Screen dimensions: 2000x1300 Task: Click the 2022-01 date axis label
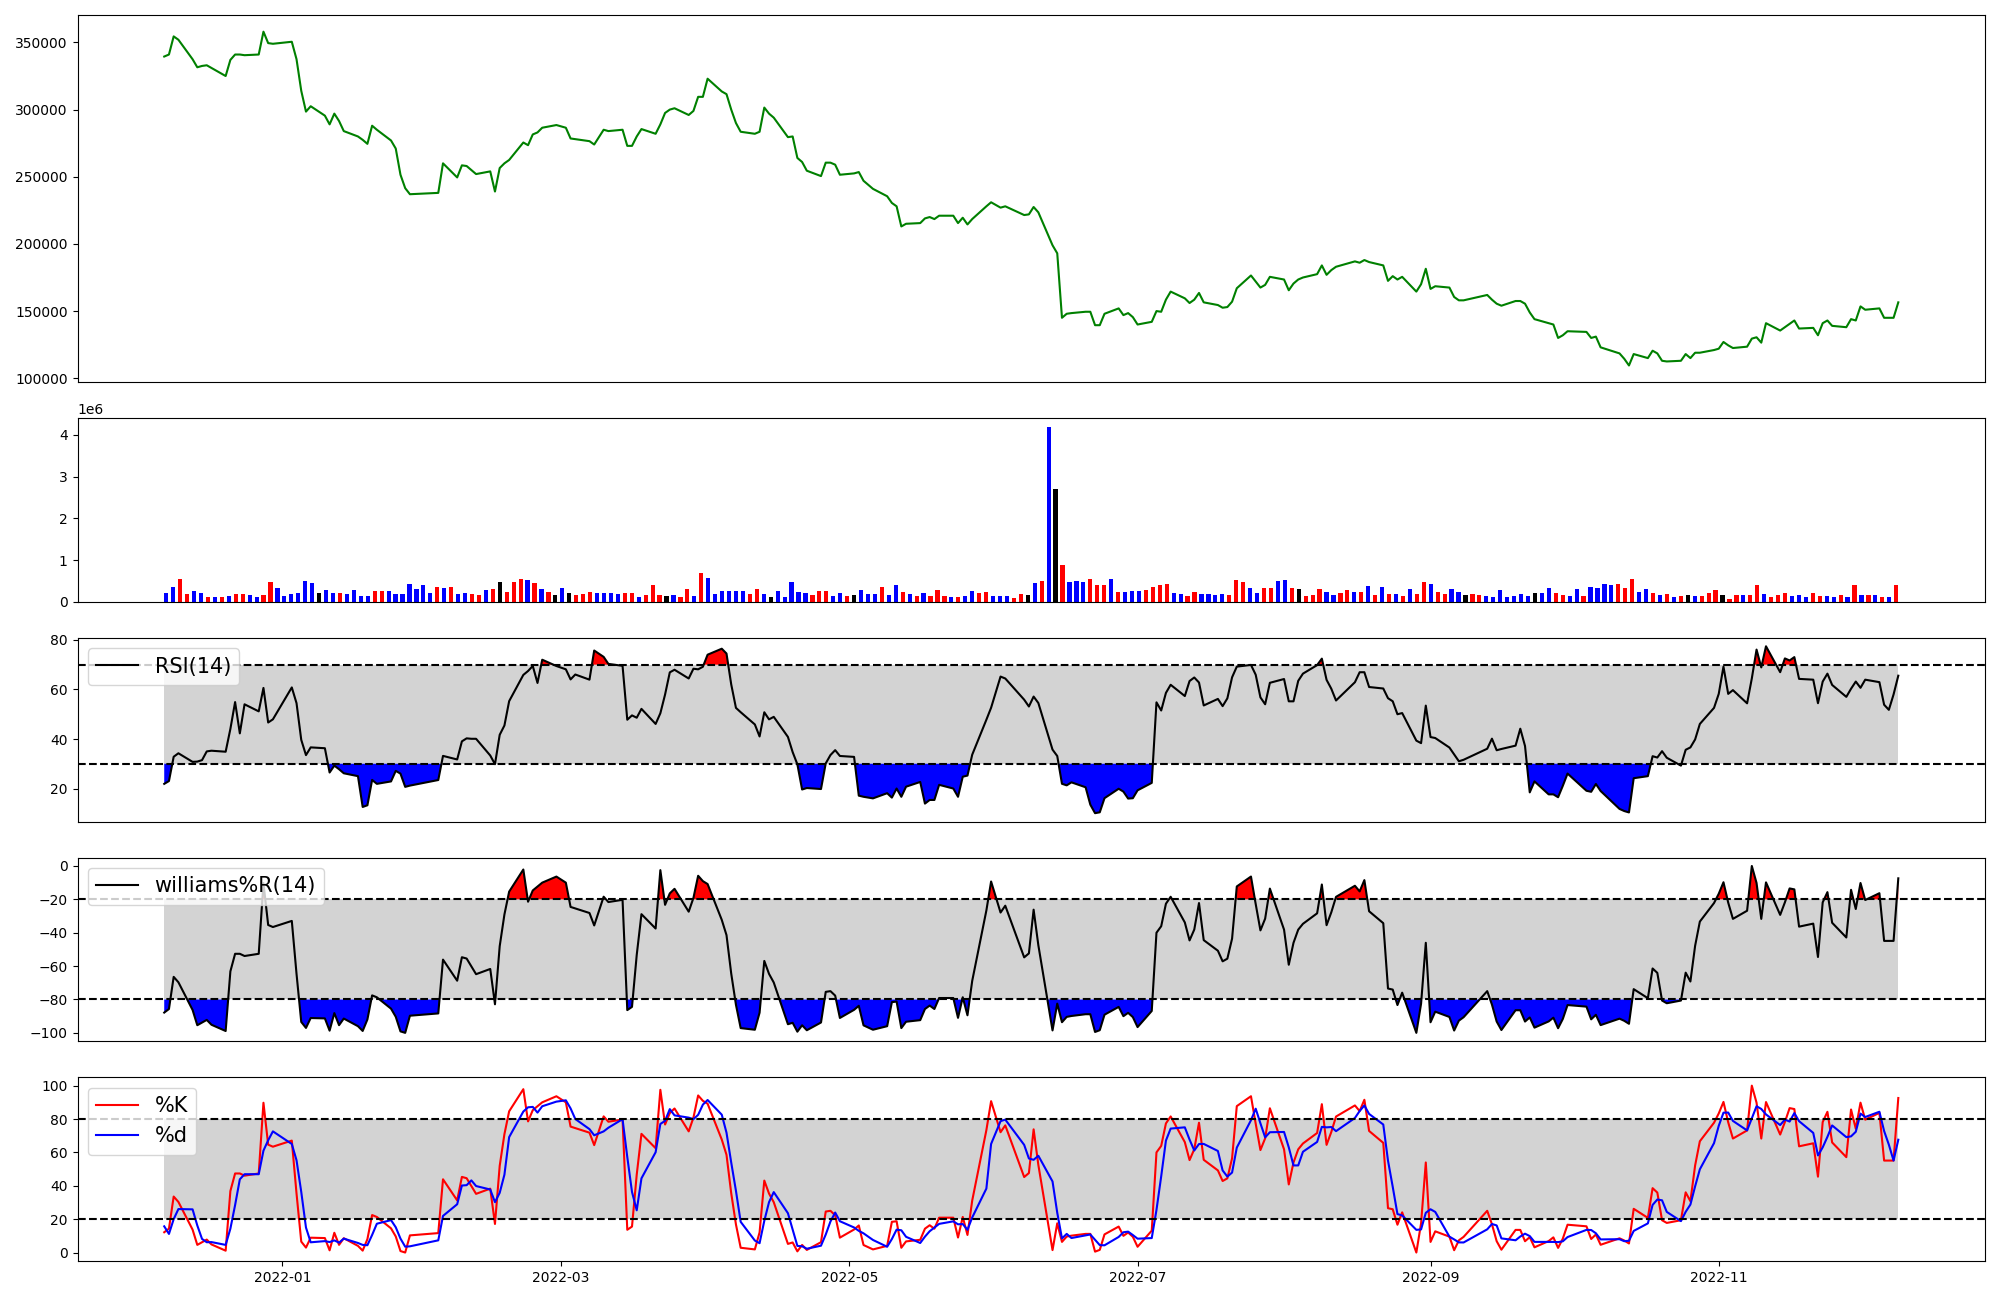point(282,1277)
